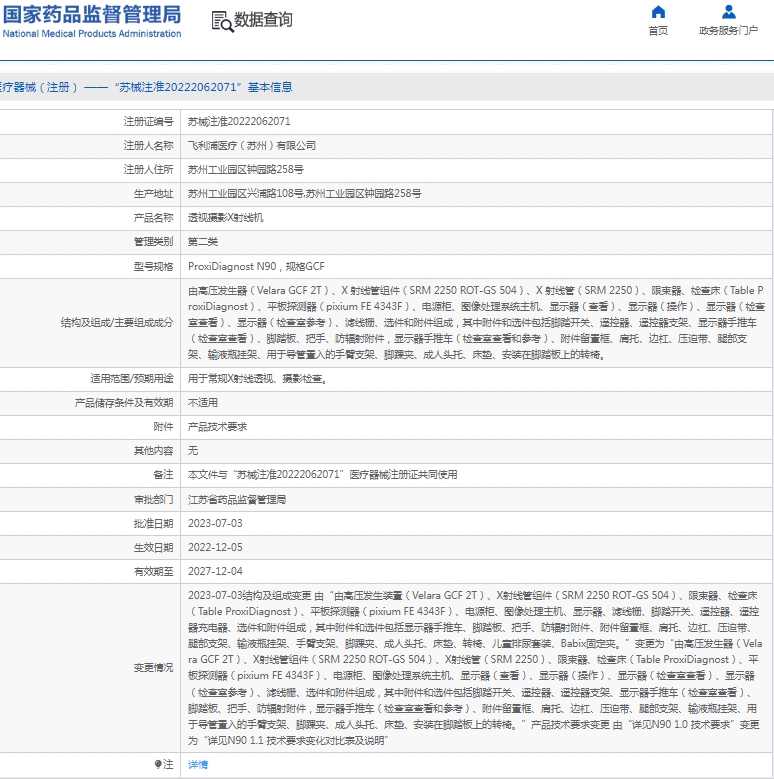Click the 基本信息 section header title
Viewport: 774px width, 779px height.
(x=147, y=87)
